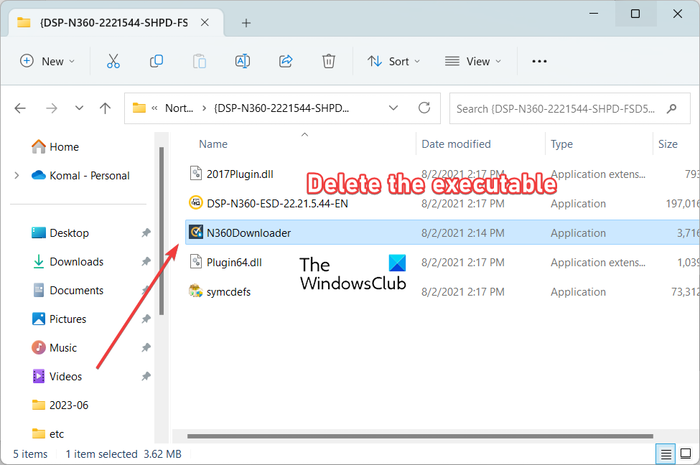Image resolution: width=700 pixels, height=465 pixels.
Task: Click the Plugin64.dll file icon
Action: point(196,262)
